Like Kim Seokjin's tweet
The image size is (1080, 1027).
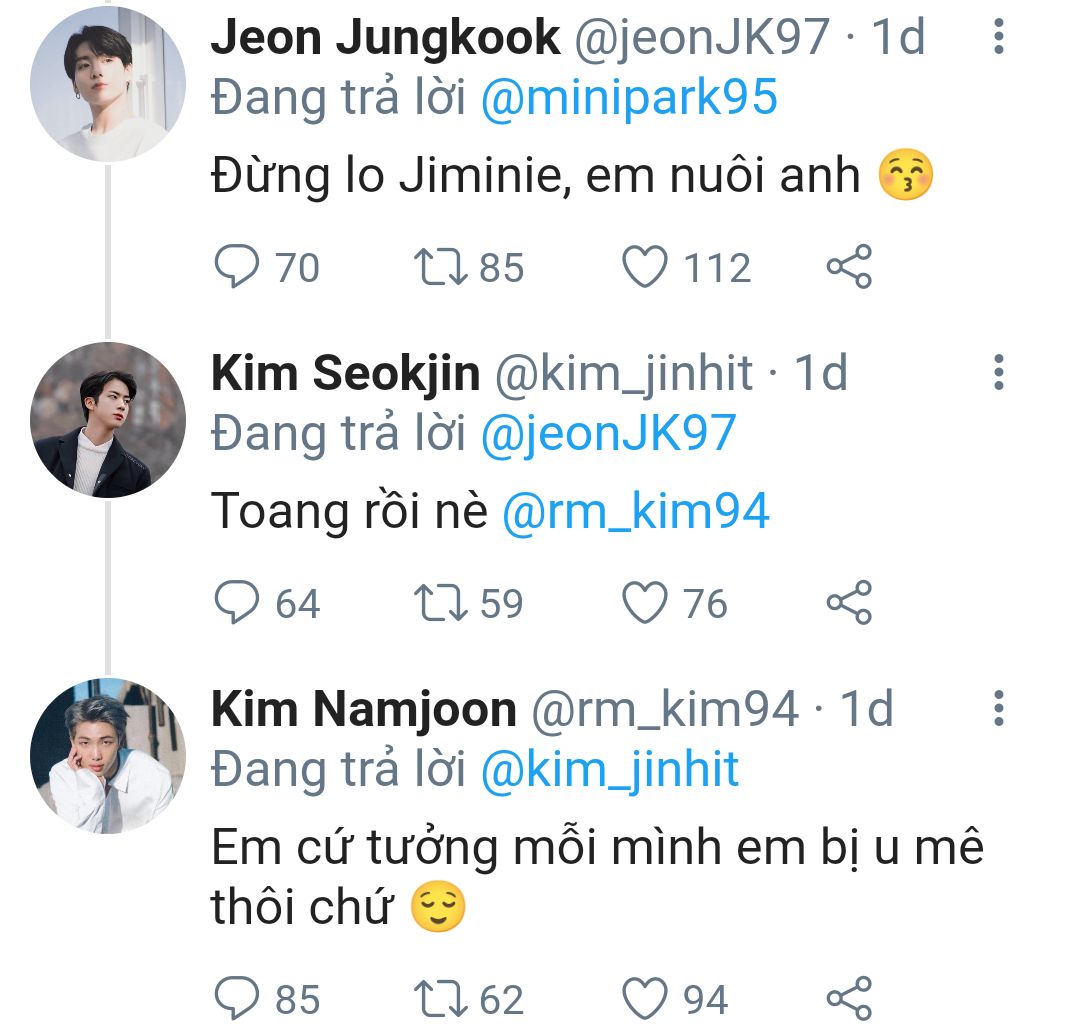(x=645, y=603)
